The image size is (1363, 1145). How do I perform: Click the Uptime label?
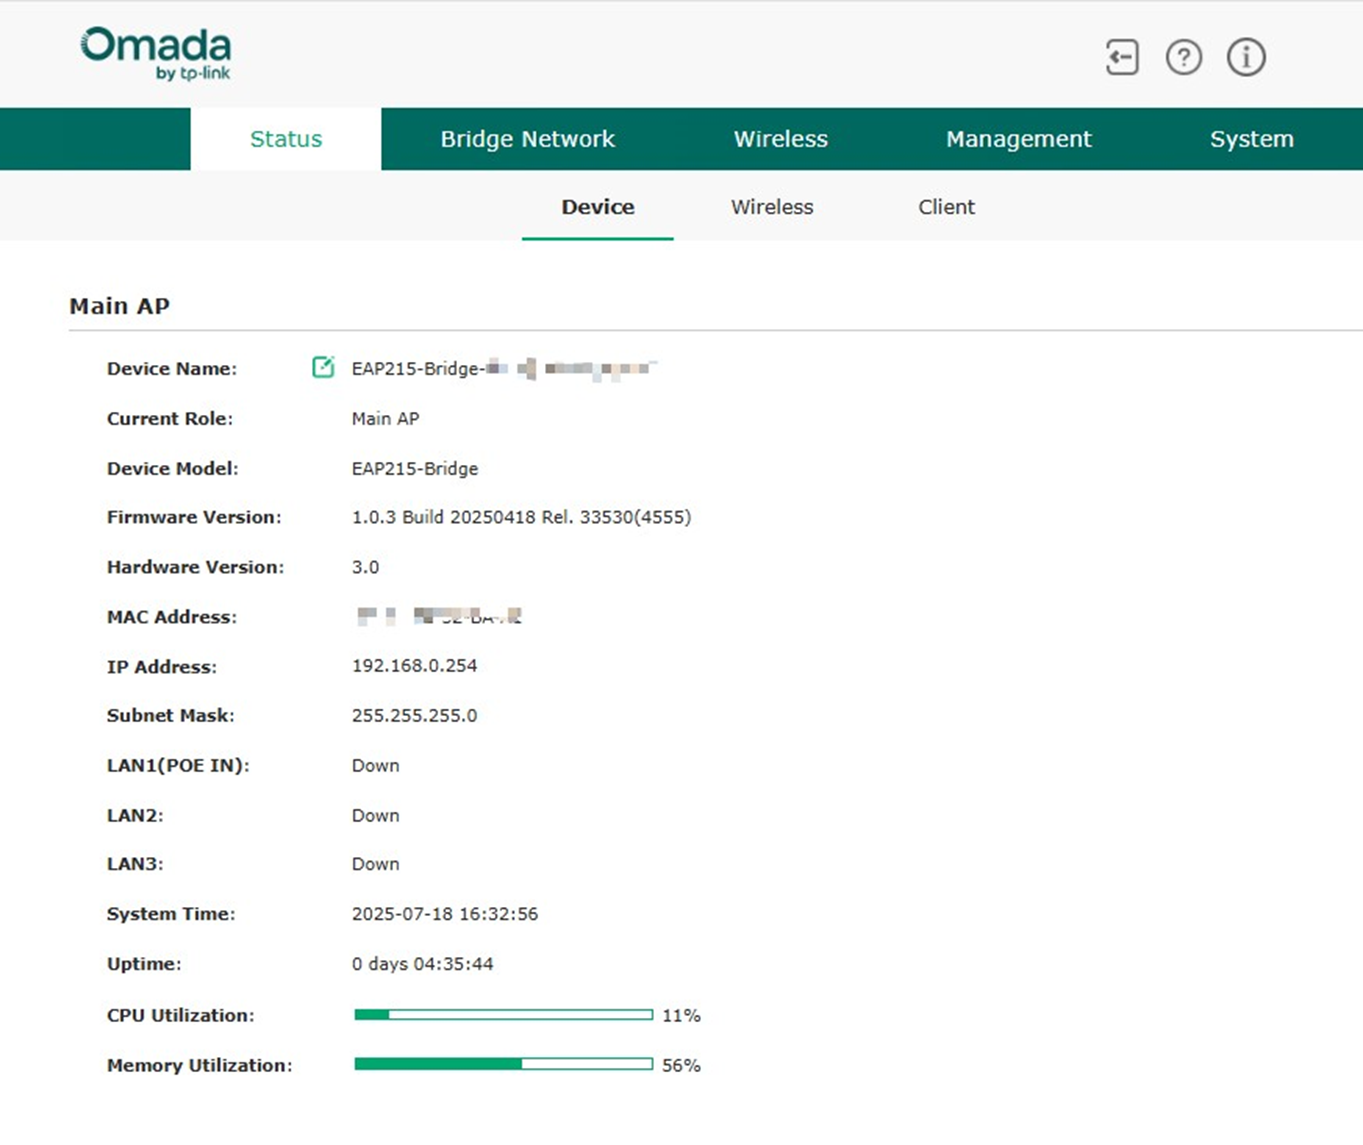pos(144,964)
